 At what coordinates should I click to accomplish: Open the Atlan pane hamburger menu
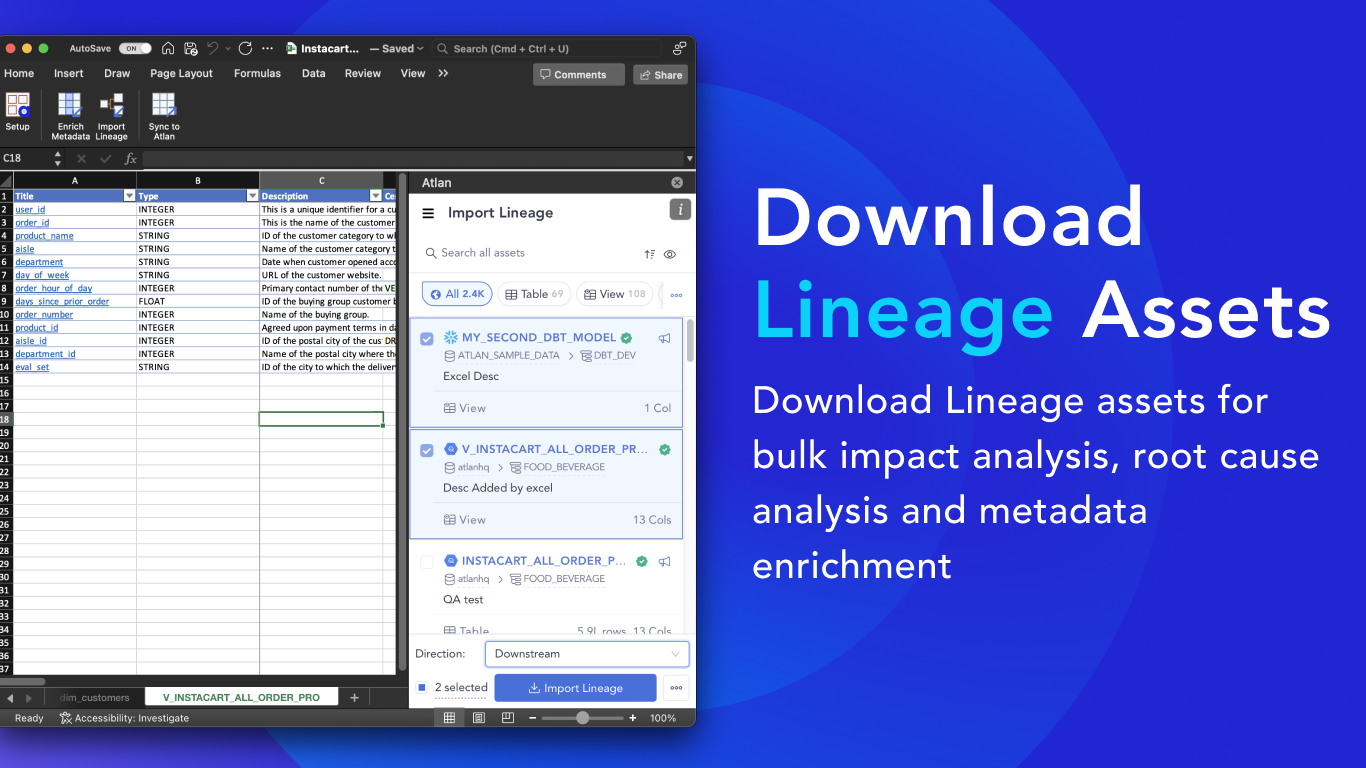pos(428,213)
